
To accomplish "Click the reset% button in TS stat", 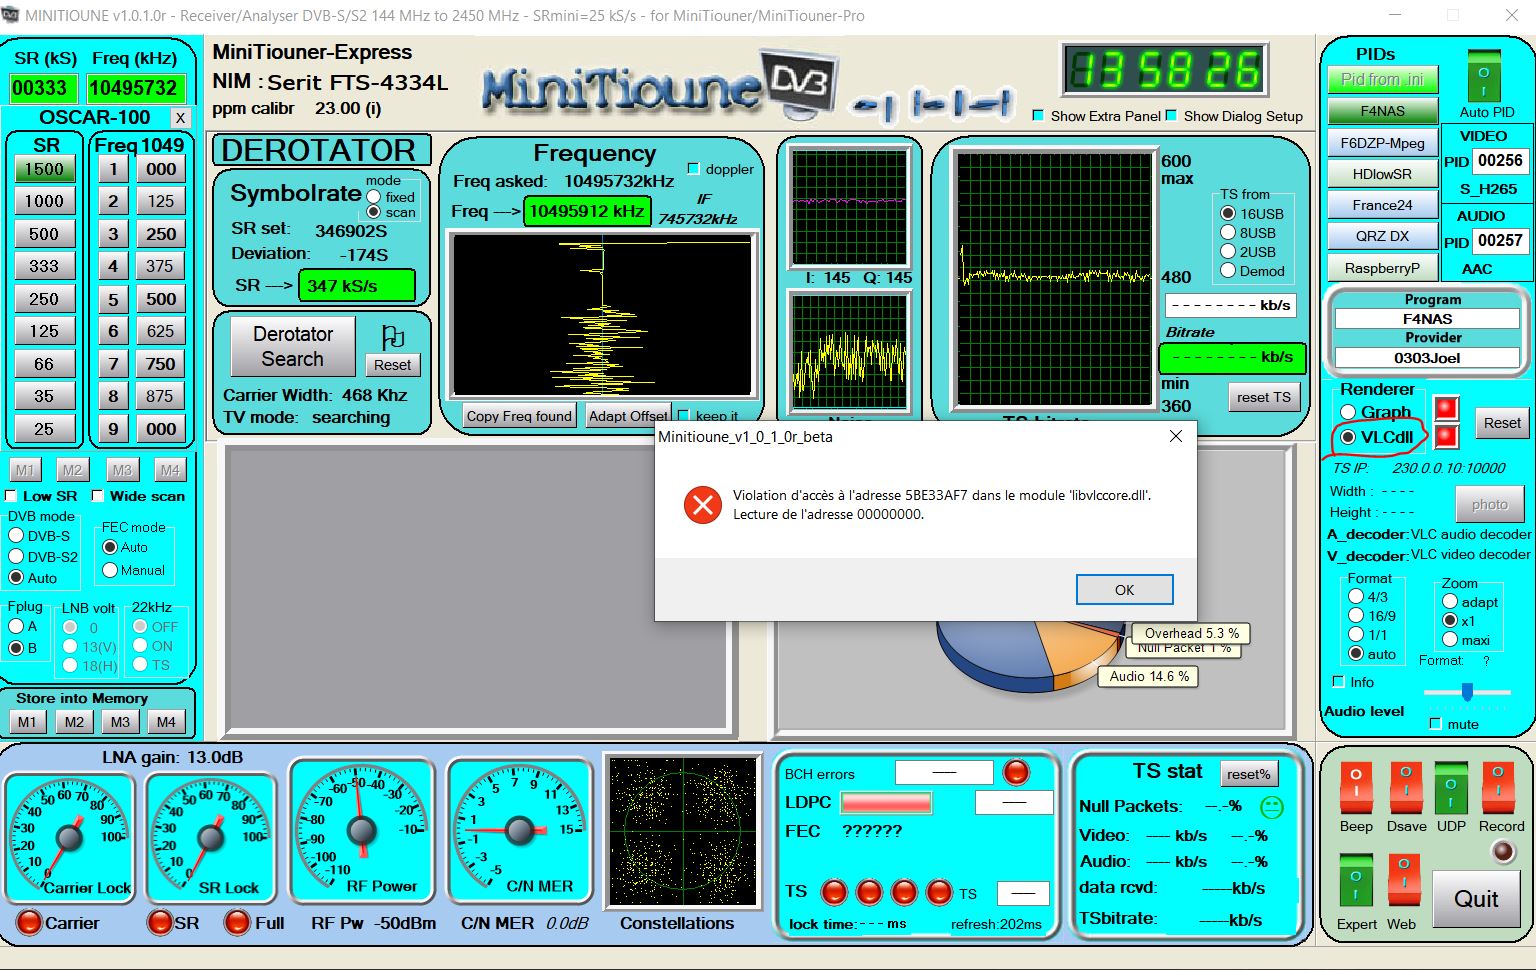I will pos(1249,774).
